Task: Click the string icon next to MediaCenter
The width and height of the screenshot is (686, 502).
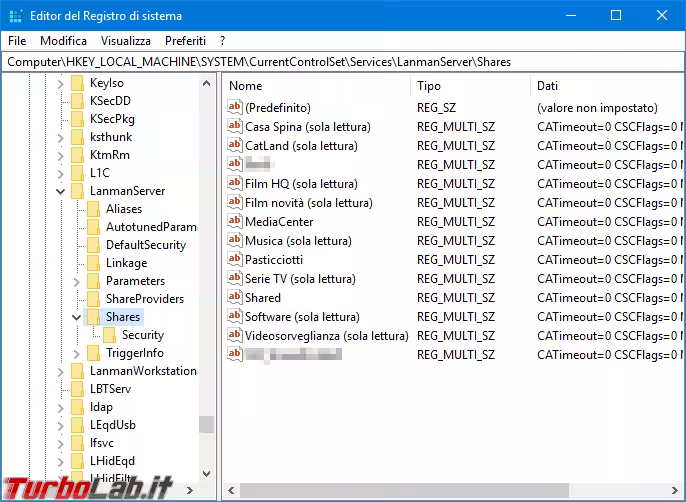Action: [x=235, y=222]
